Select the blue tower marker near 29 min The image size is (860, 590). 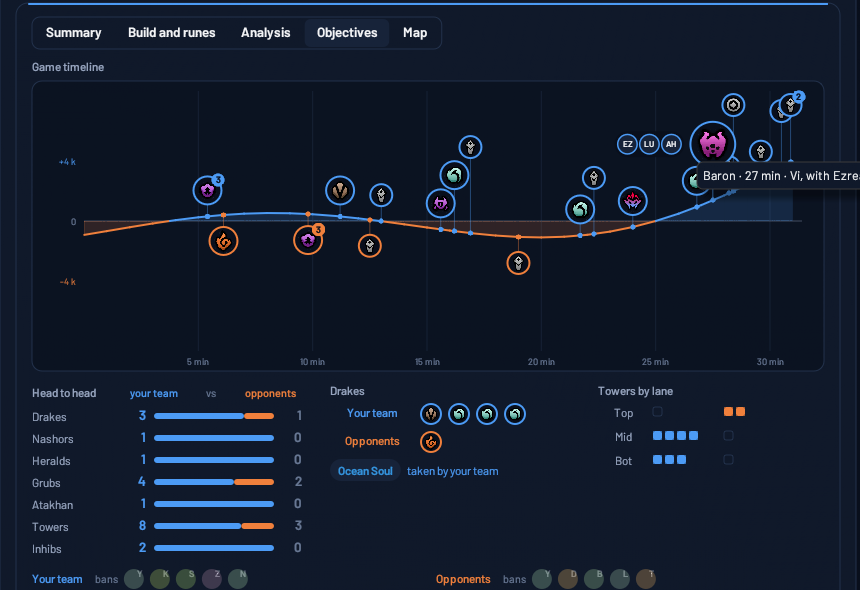point(761,151)
